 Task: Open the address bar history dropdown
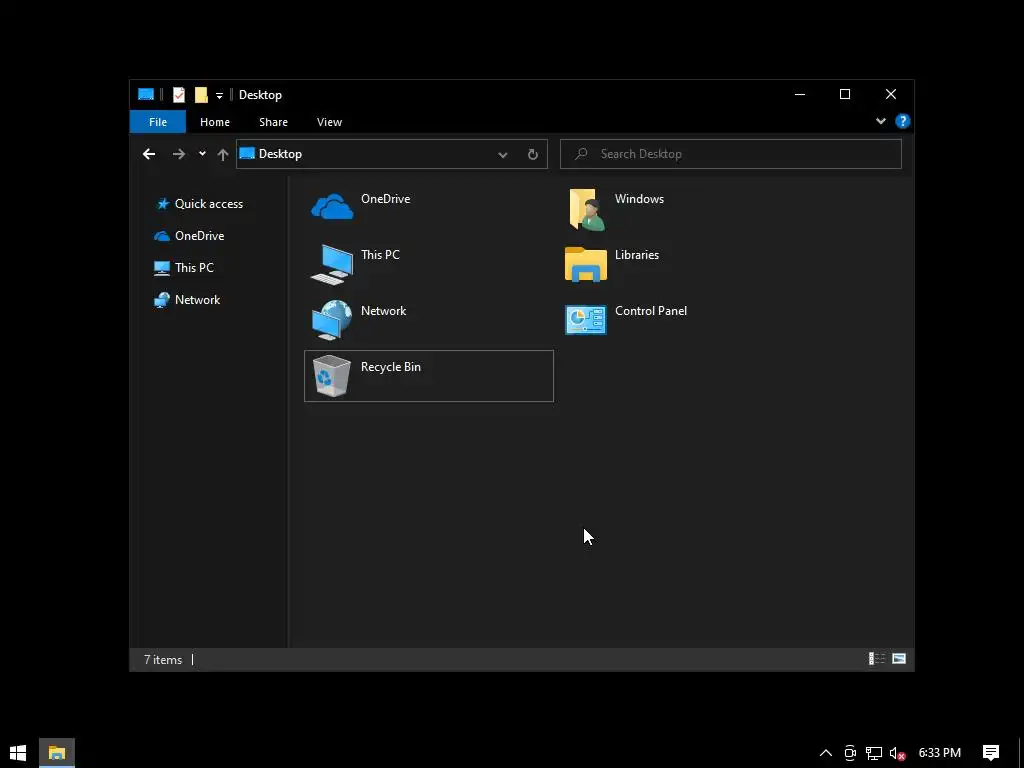(x=503, y=154)
